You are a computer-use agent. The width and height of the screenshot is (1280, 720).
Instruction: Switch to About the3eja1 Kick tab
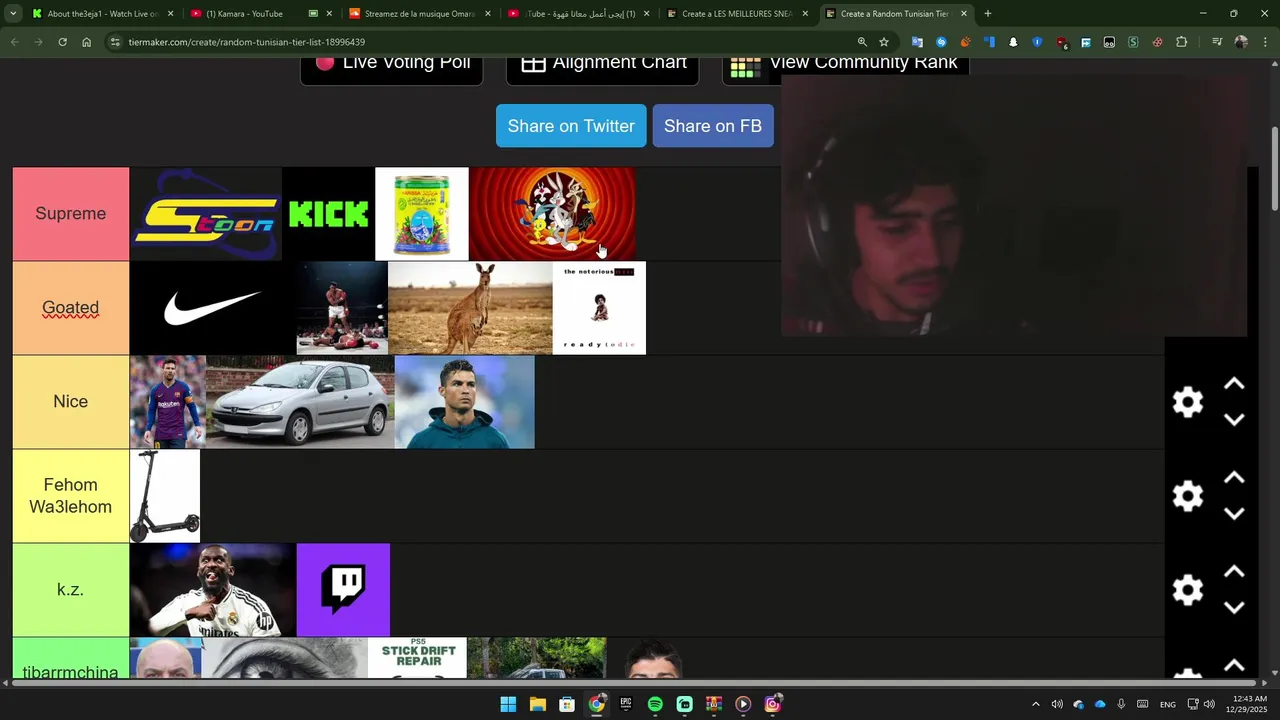pyautogui.click(x=102, y=14)
